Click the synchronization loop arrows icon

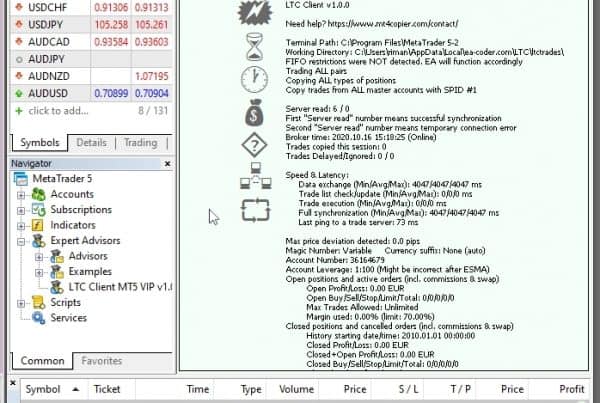(x=256, y=210)
